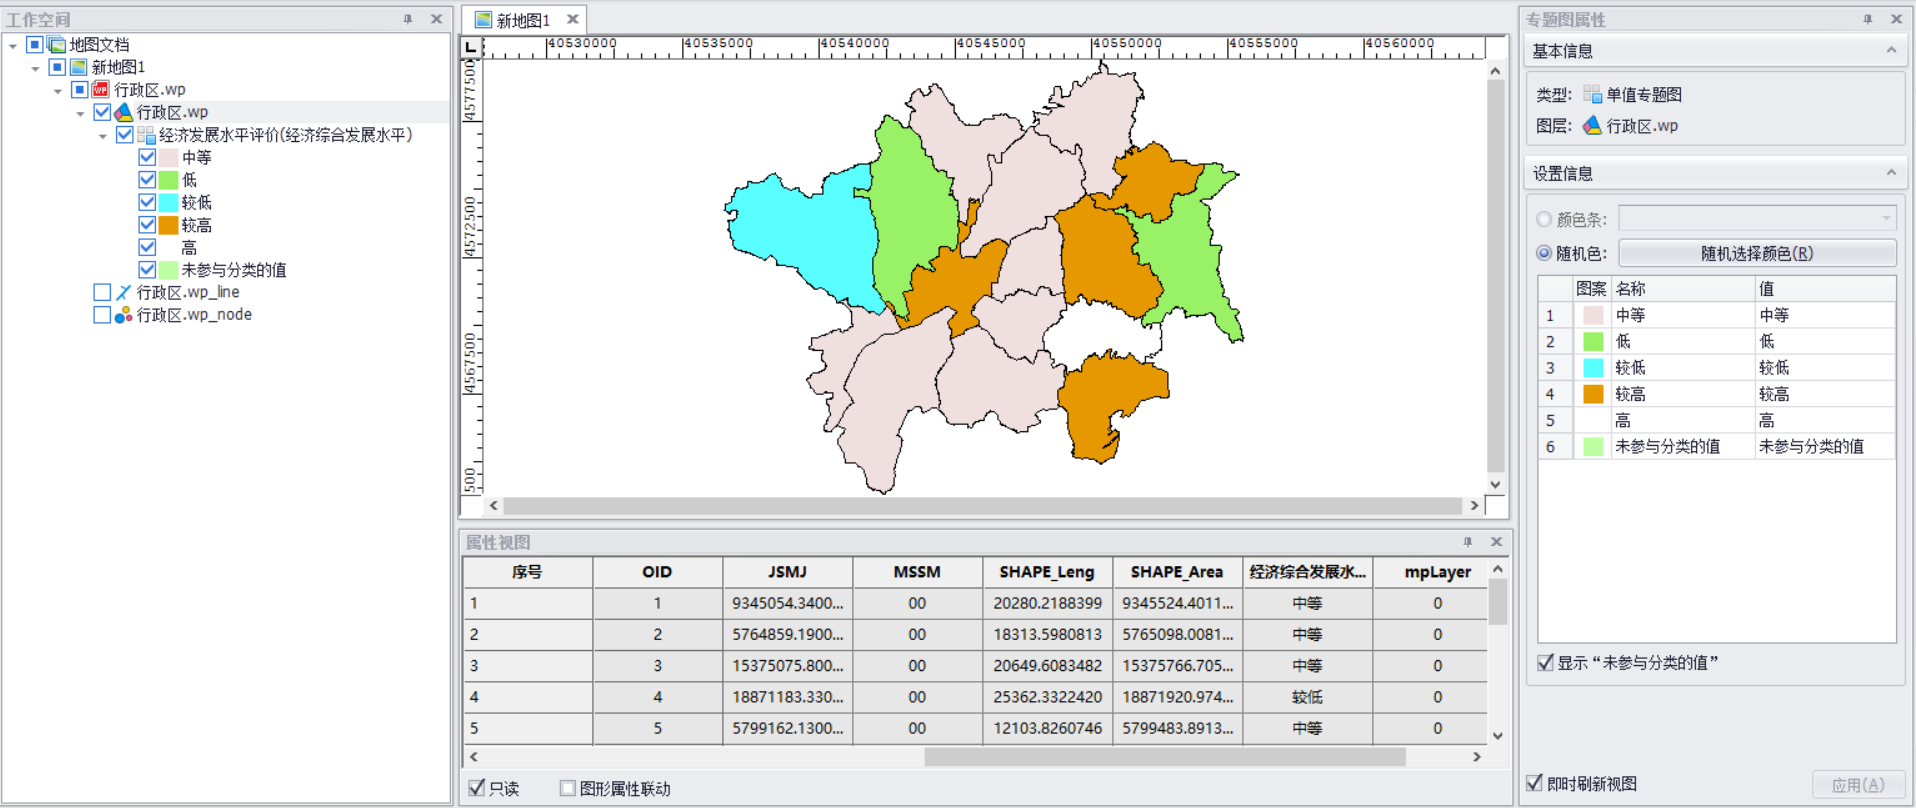Close the 工作空间 panel
Image resolution: width=1916 pixels, height=808 pixels.
point(436,19)
